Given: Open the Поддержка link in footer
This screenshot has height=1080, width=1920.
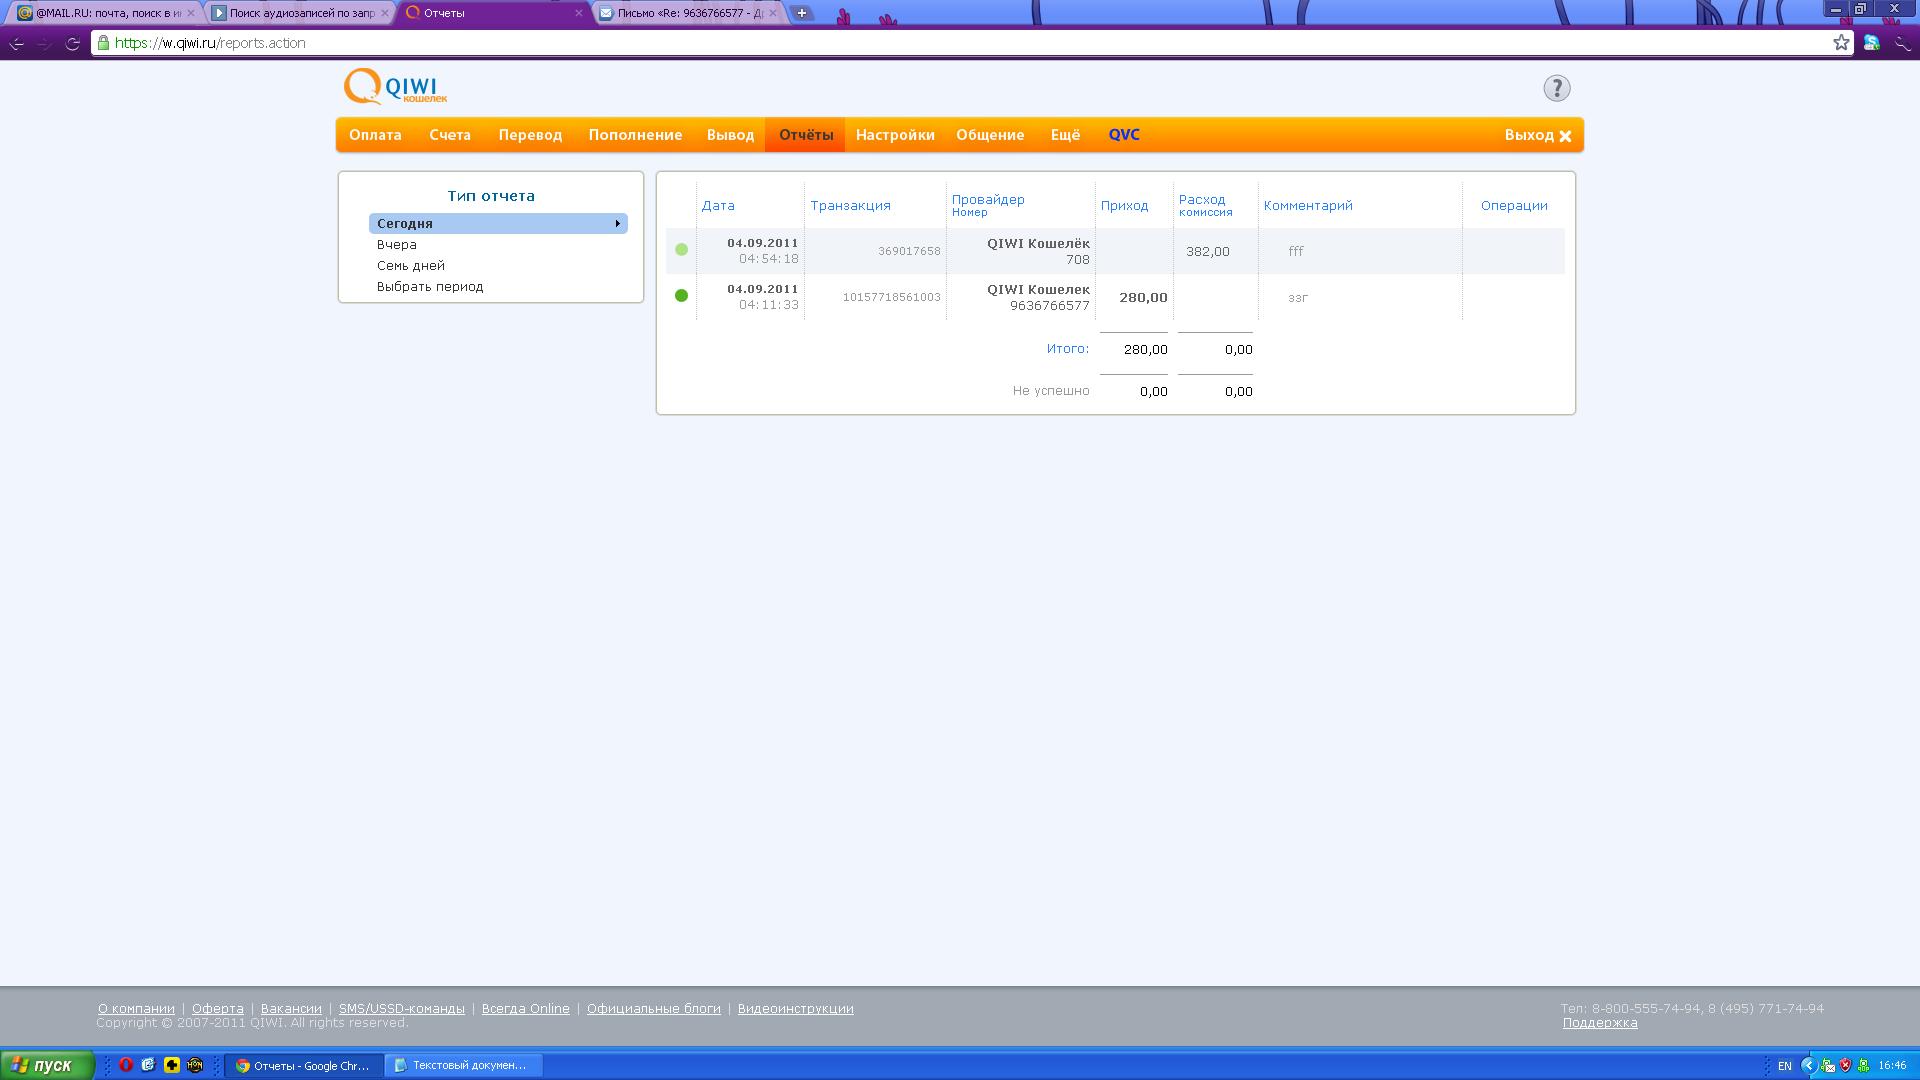Looking at the screenshot, I should (x=1599, y=1022).
